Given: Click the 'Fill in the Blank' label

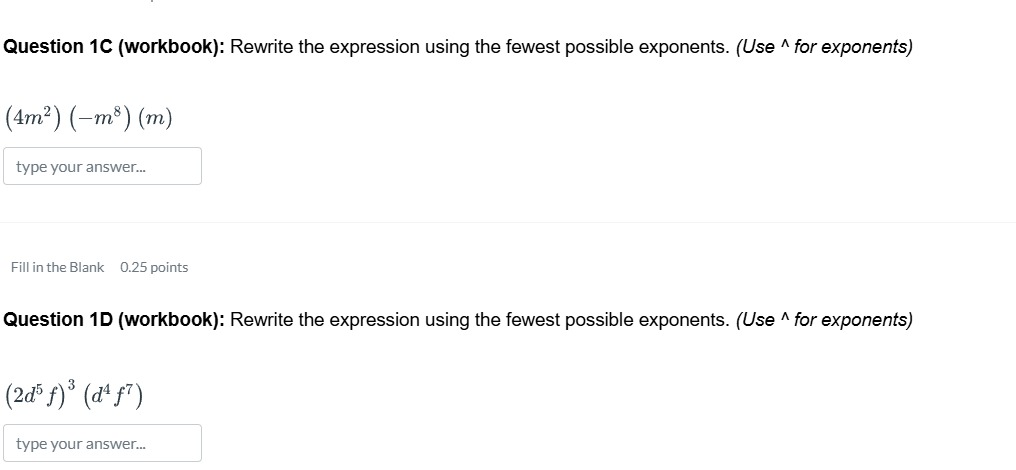Looking at the screenshot, I should click(57, 267).
